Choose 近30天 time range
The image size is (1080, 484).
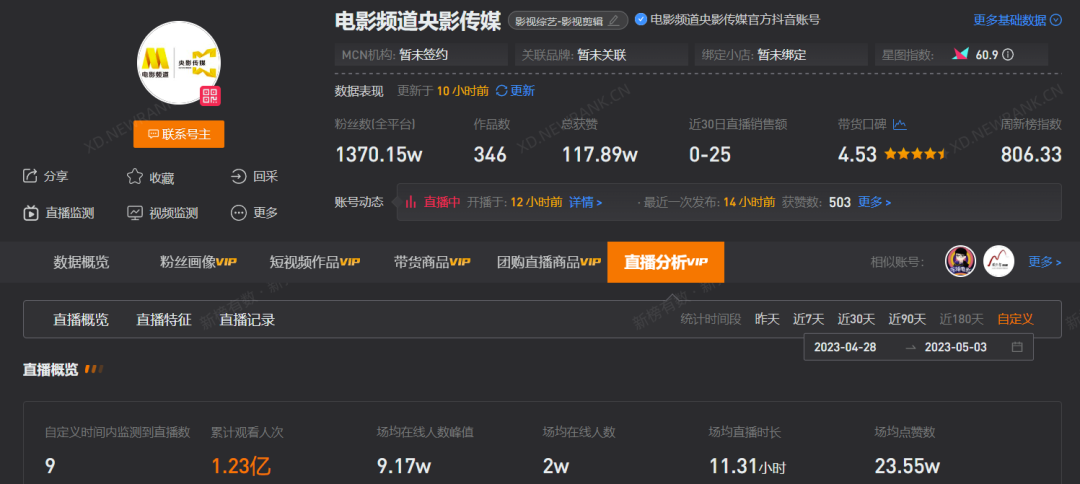(856, 319)
